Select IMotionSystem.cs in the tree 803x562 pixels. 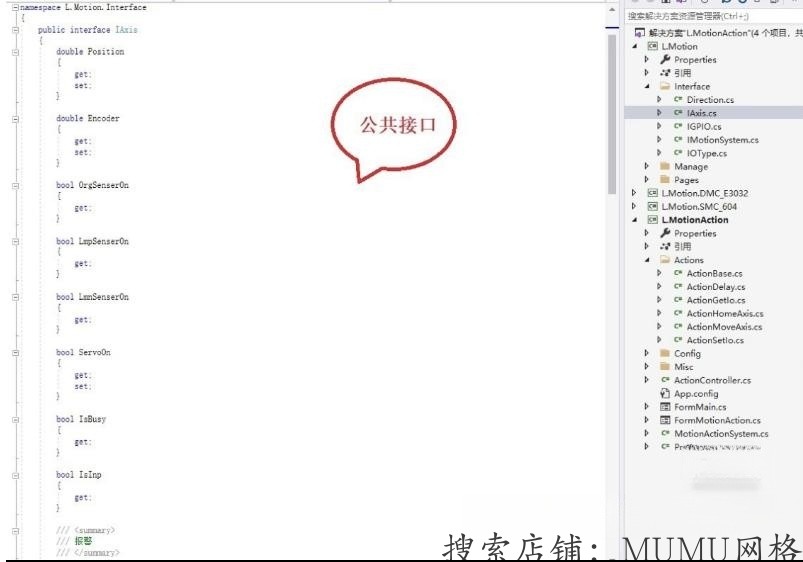pos(723,139)
